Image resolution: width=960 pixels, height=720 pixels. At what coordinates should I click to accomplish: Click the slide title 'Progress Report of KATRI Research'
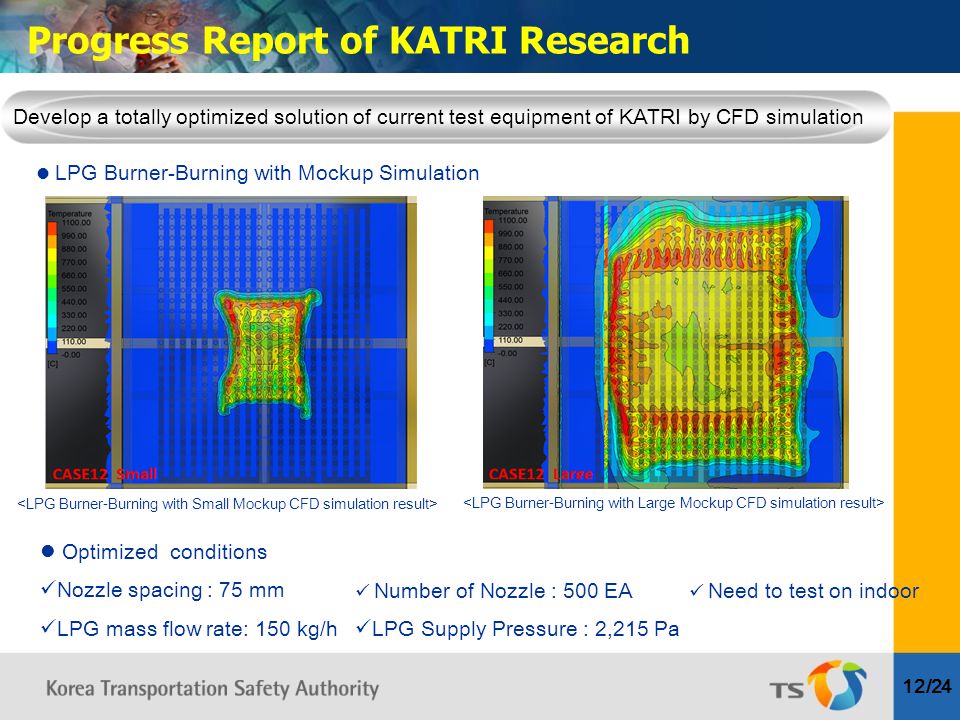(359, 40)
